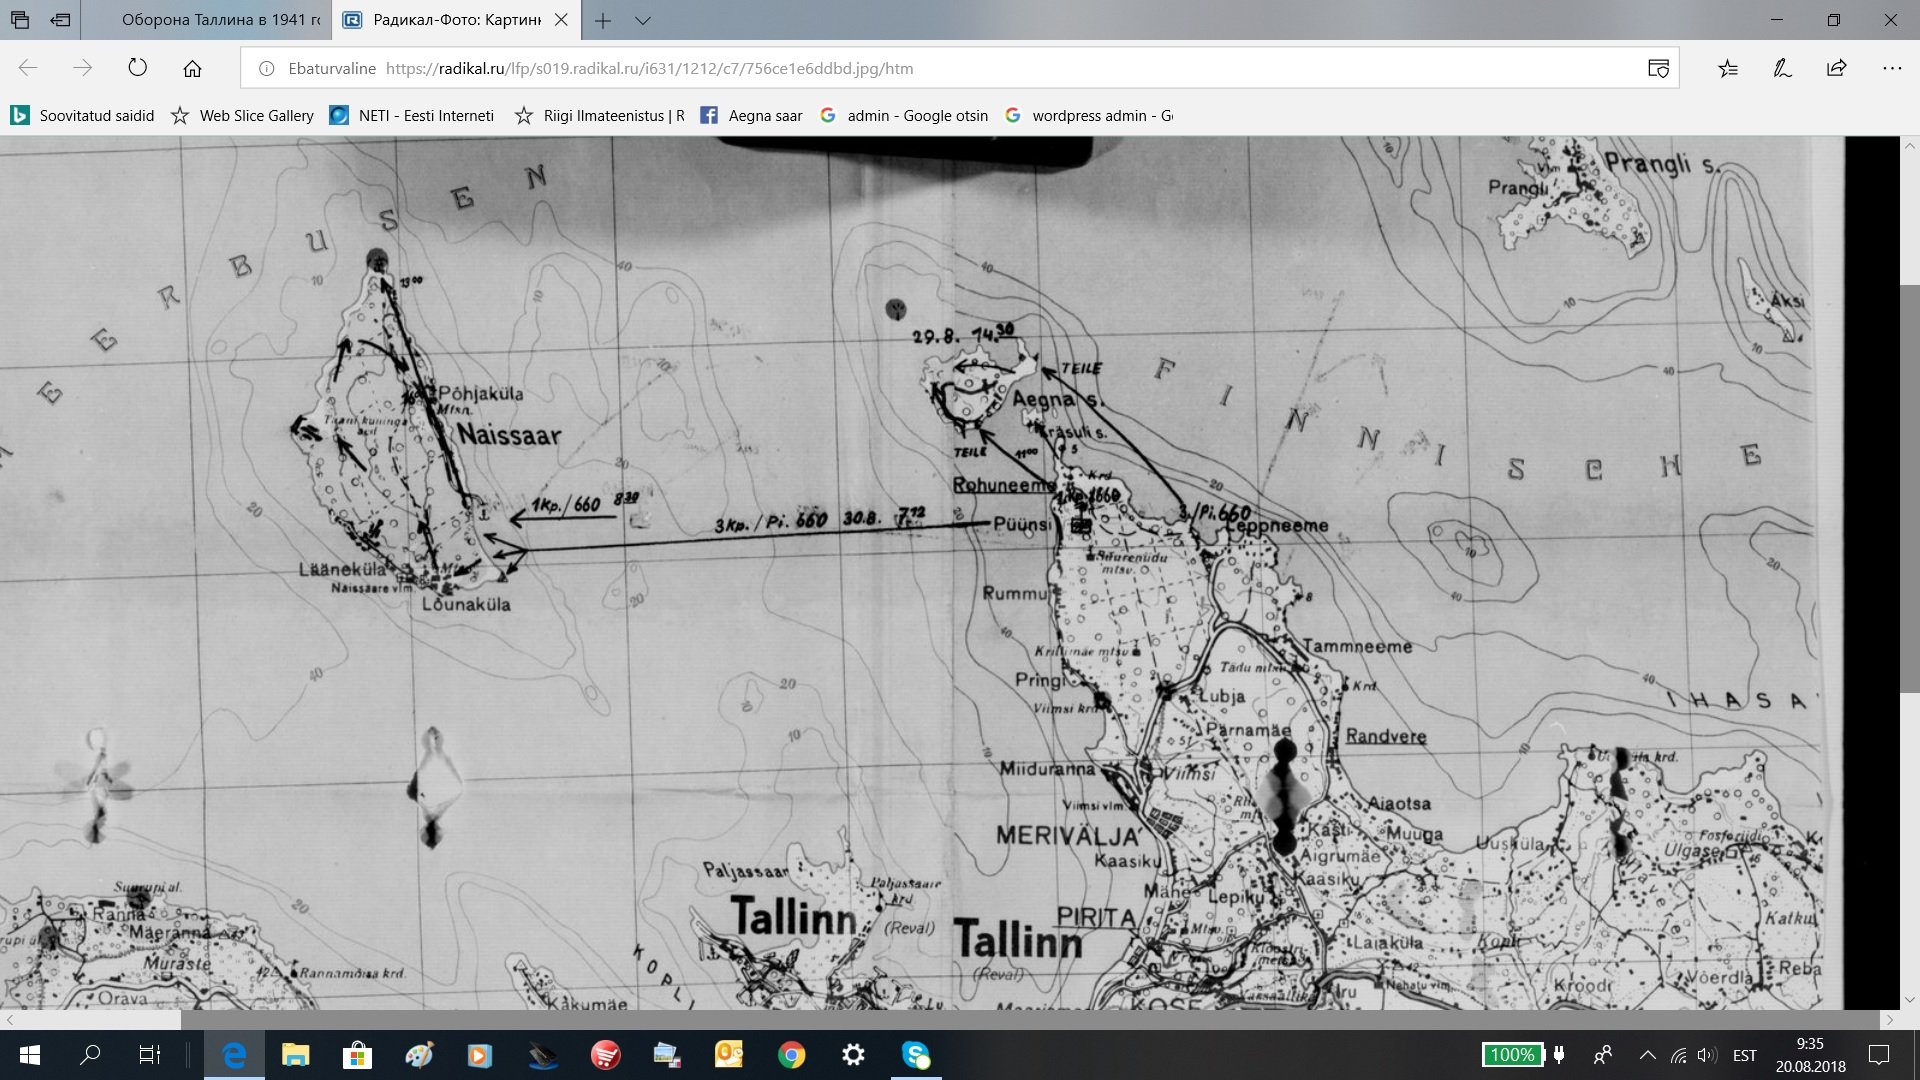Open the Favorites hub star icon
This screenshot has height=1080, width=1920.
coord(1728,68)
